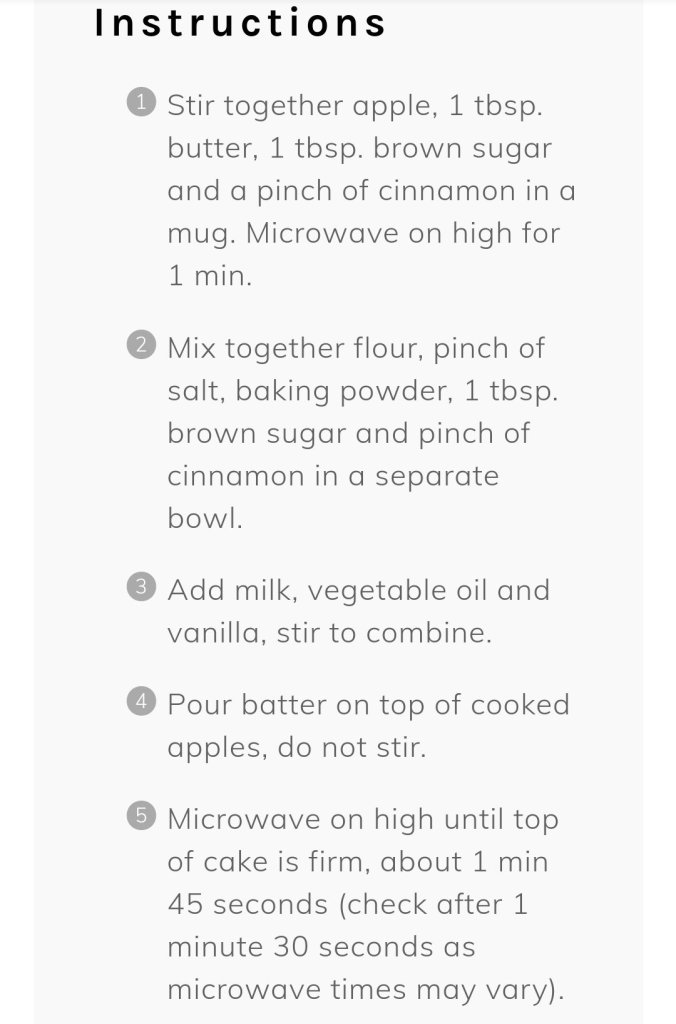Screen dimensions: 676x1024
Task: Click the "Instructions" heading
Action: point(240,23)
